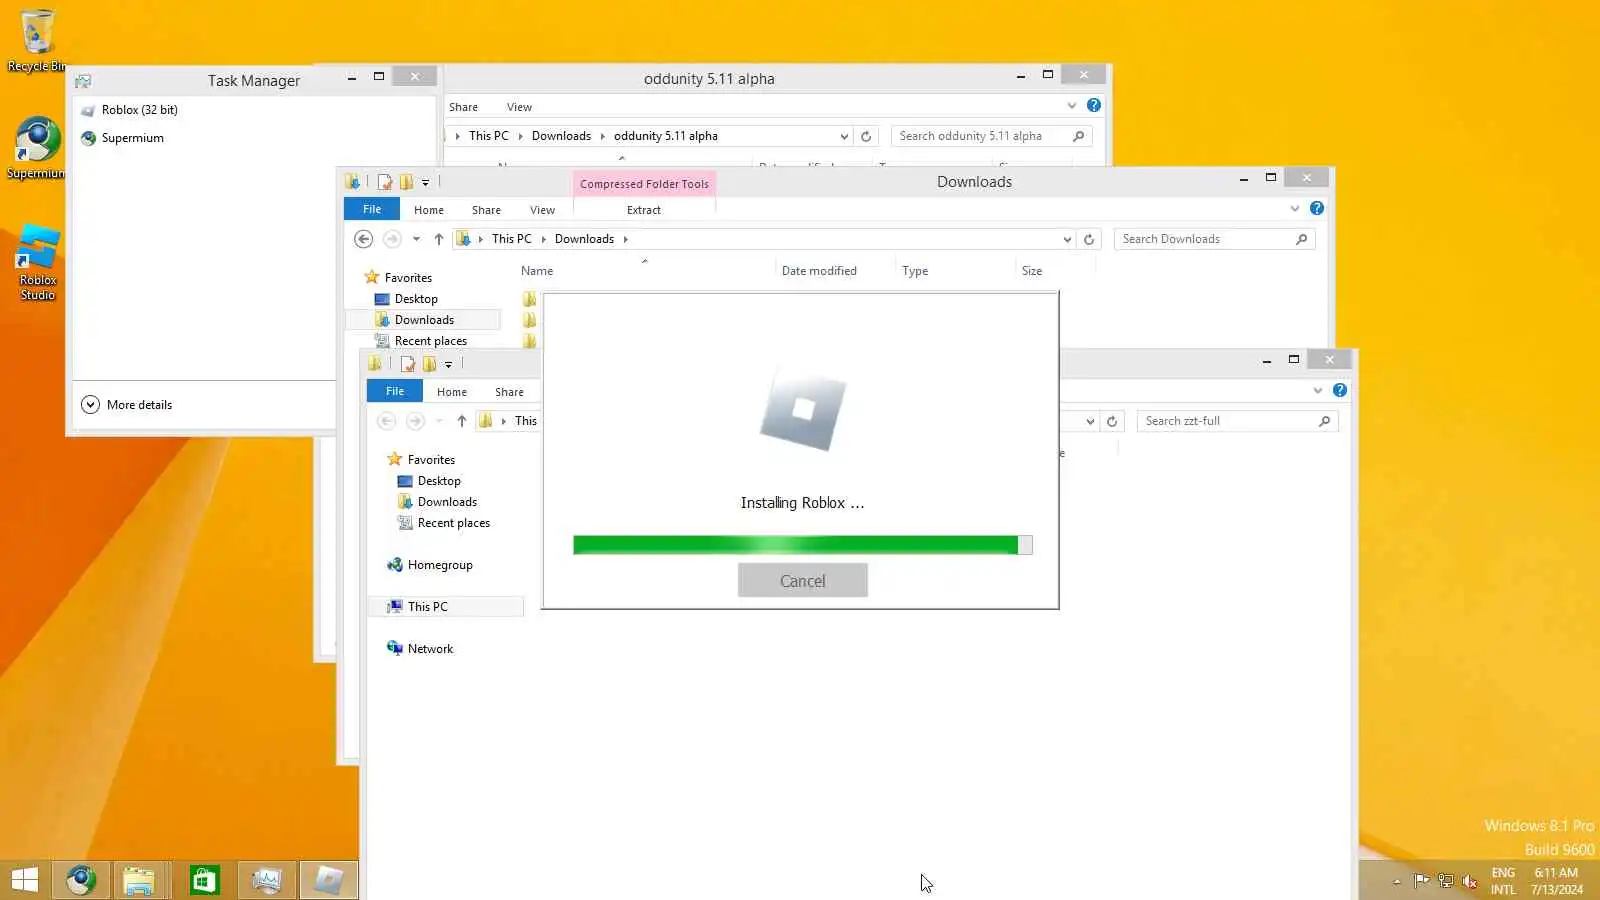Open Customize Quick Access Toolbar in Downloads window
Image resolution: width=1600 pixels, height=900 pixels.
[x=425, y=183]
